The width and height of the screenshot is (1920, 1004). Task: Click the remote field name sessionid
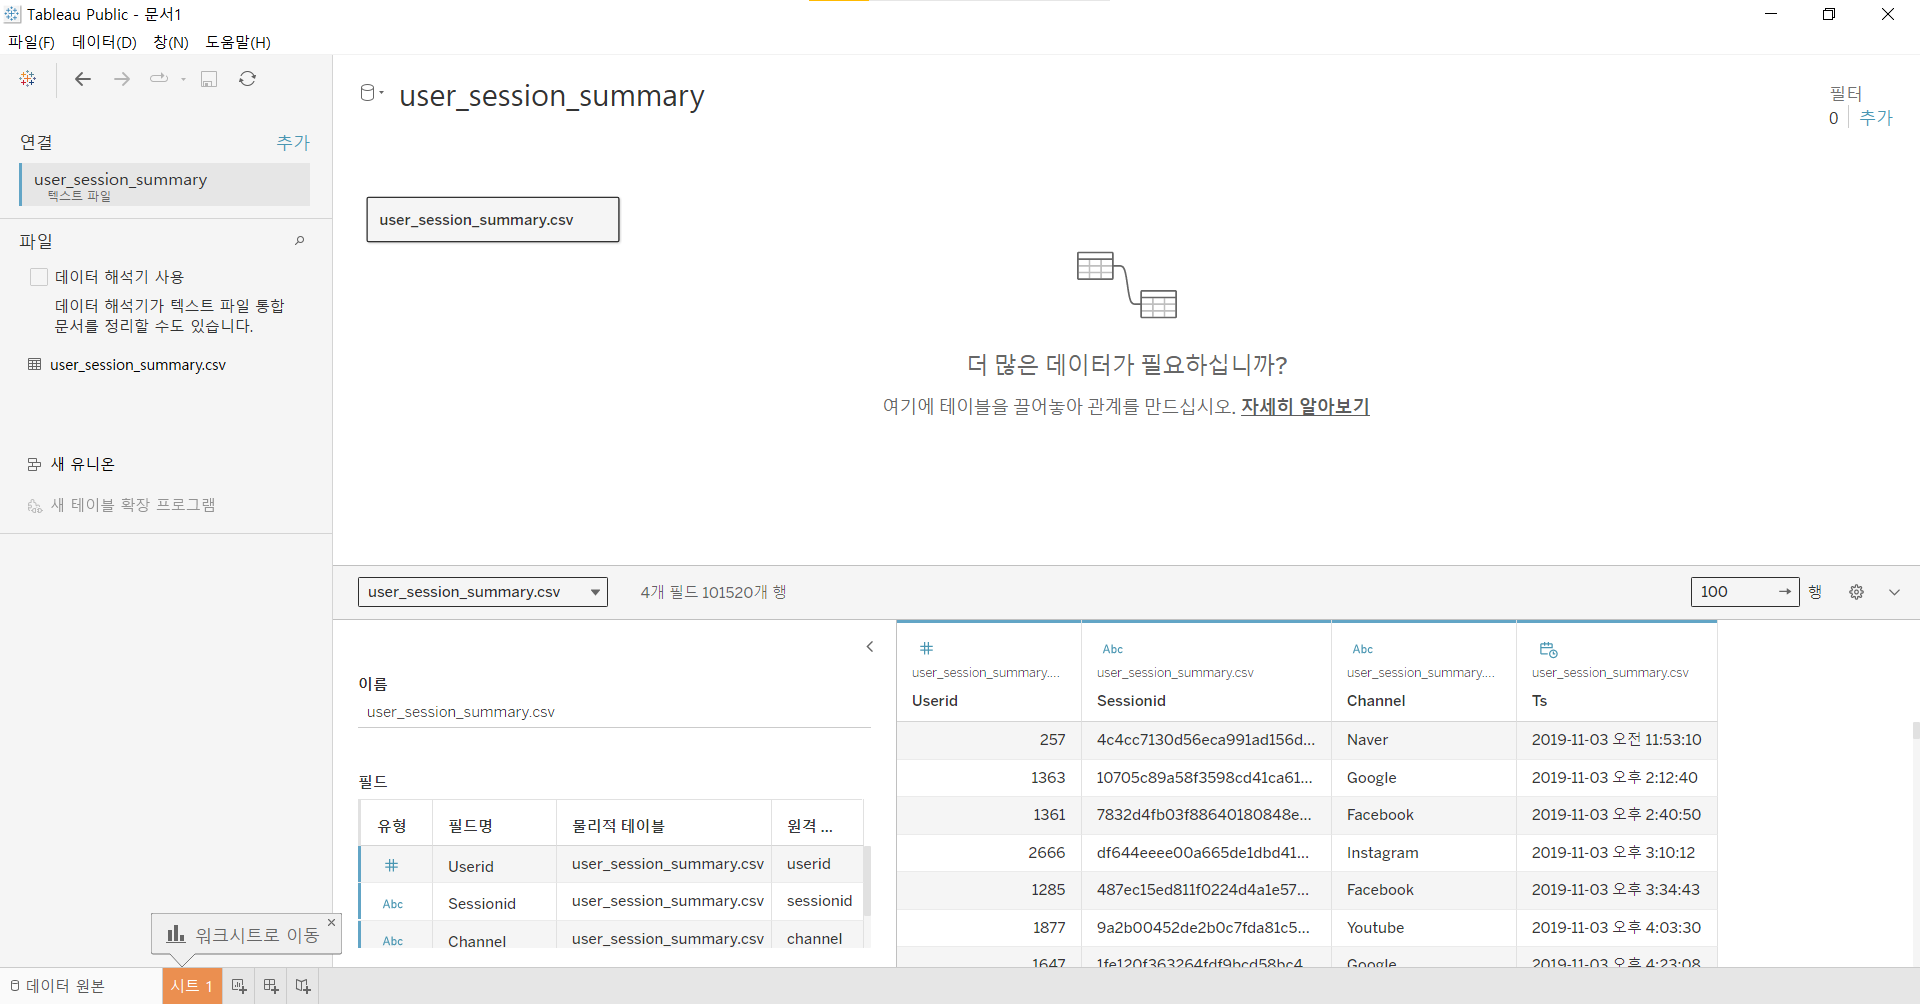coord(819,901)
